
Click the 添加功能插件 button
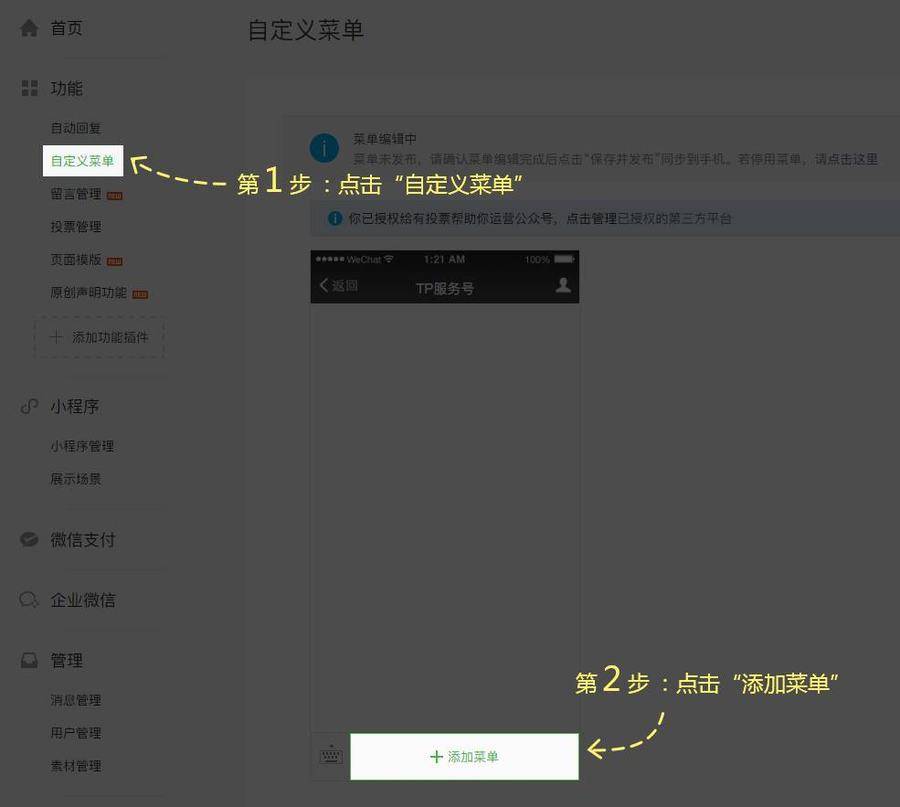[99, 337]
